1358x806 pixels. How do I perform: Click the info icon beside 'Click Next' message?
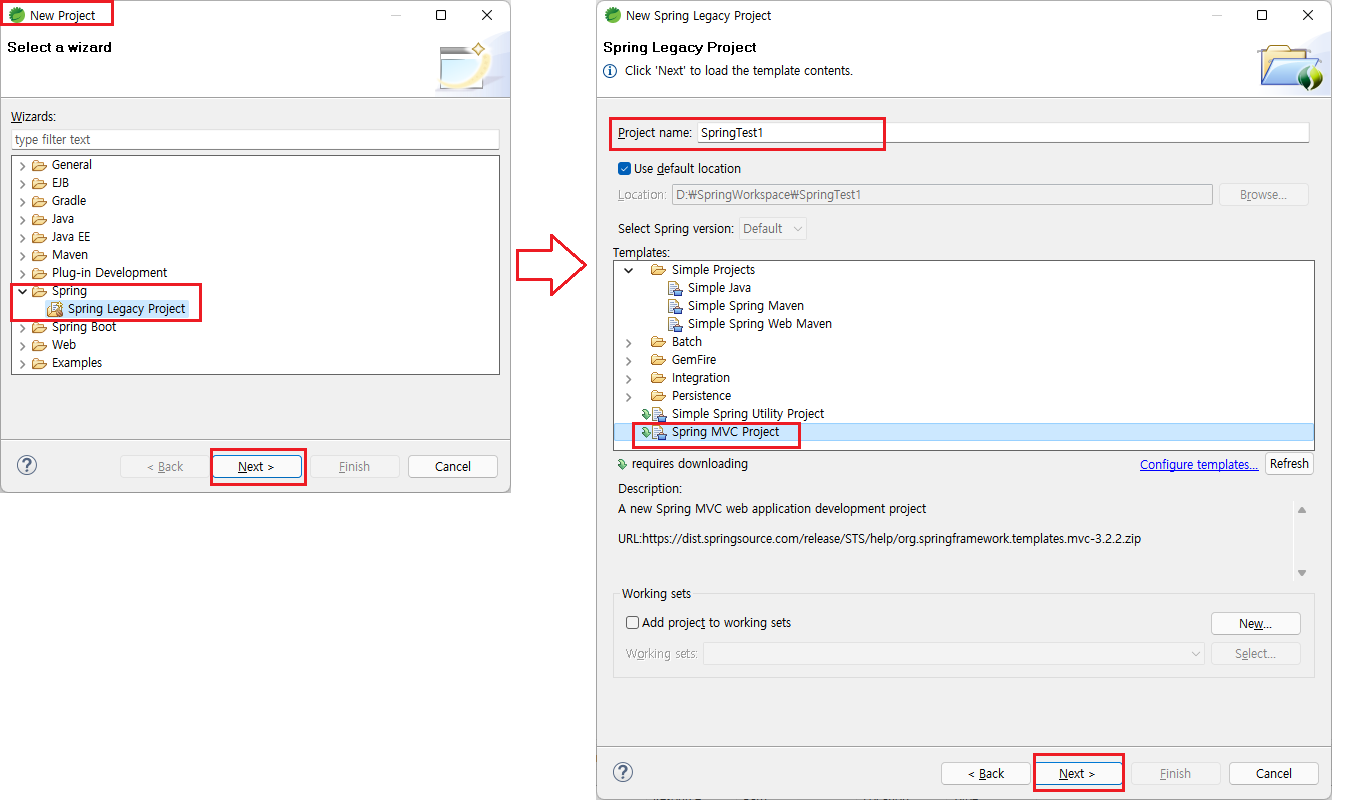[x=610, y=71]
